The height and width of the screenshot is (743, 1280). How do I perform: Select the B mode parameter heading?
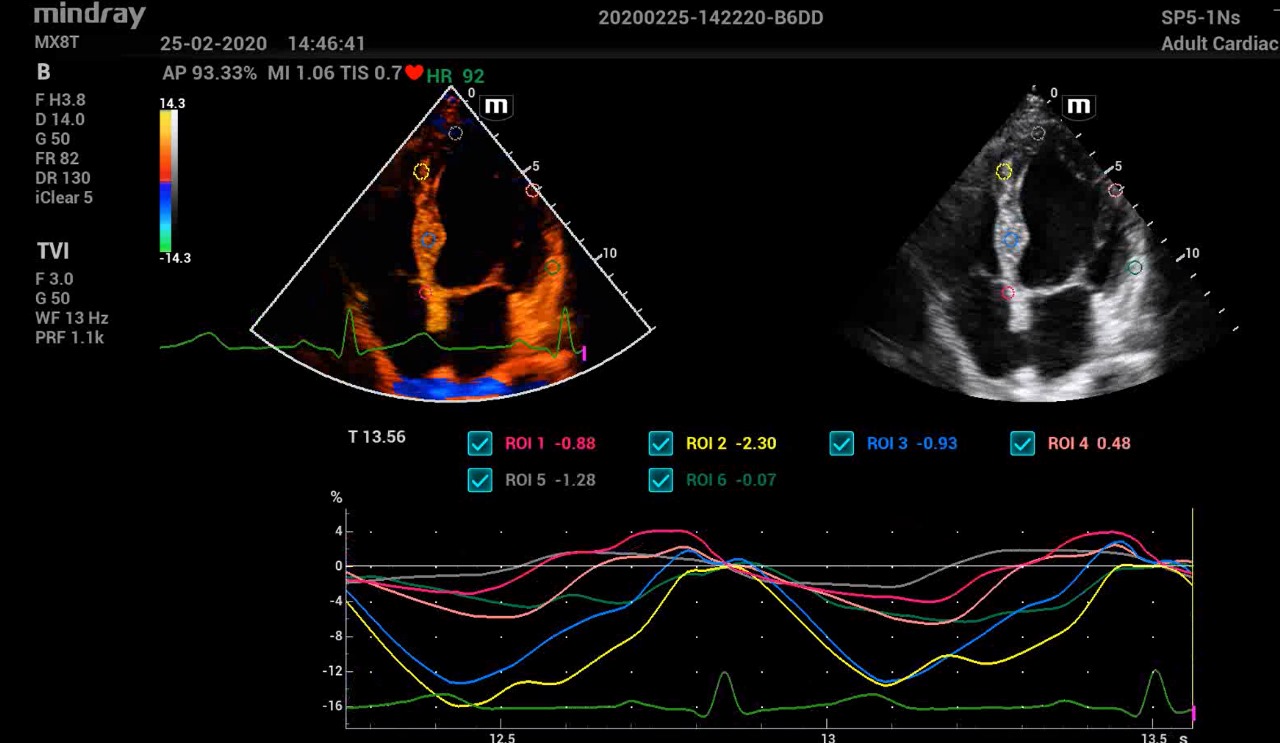[43, 72]
